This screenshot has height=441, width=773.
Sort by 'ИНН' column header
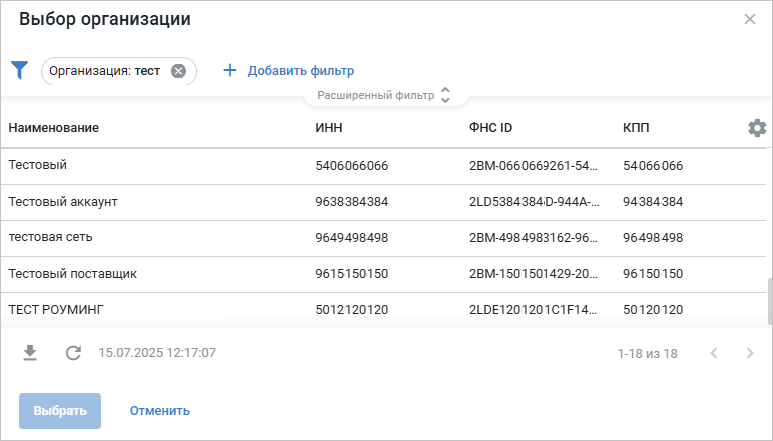[x=329, y=128]
